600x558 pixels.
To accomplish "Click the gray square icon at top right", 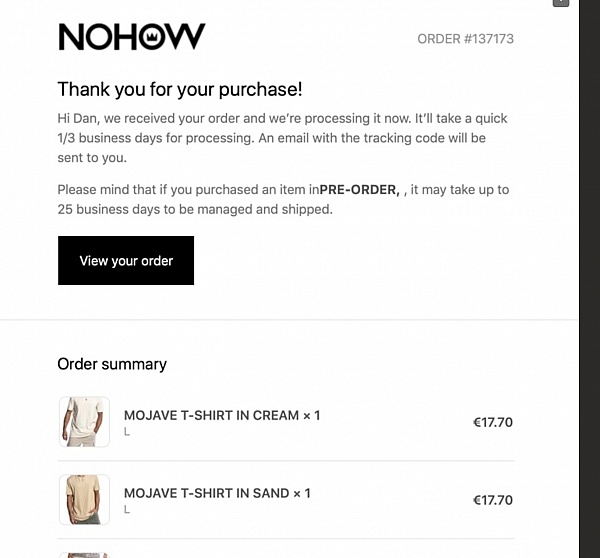I will click(561, 3).
